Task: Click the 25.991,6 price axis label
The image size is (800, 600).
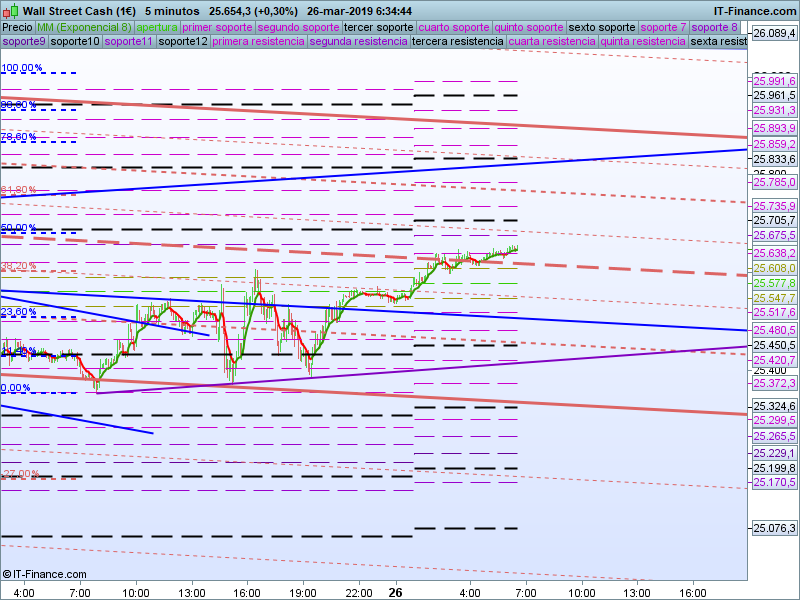Action: [774, 82]
